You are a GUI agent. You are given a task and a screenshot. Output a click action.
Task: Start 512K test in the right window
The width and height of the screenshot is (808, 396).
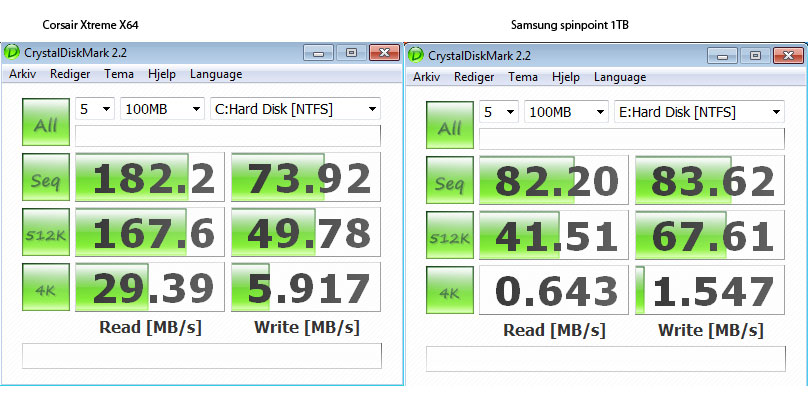click(450, 235)
